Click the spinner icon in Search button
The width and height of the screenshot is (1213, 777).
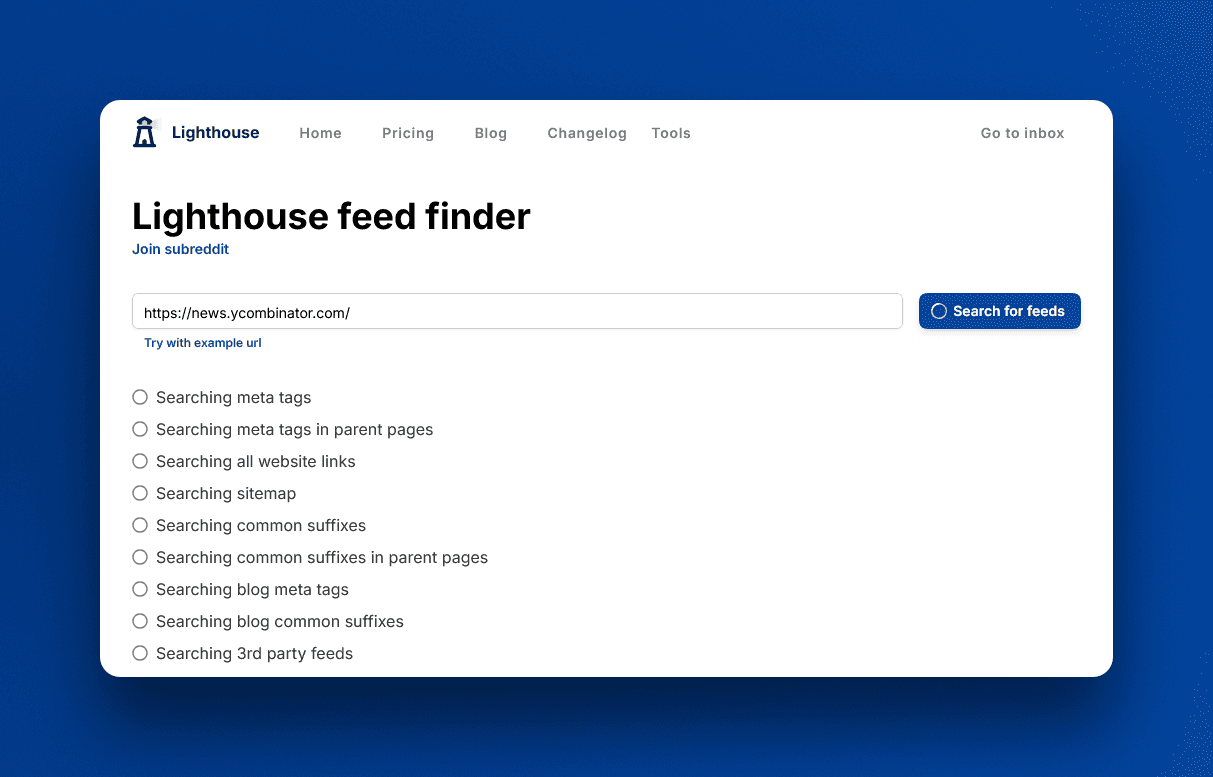pos(938,311)
